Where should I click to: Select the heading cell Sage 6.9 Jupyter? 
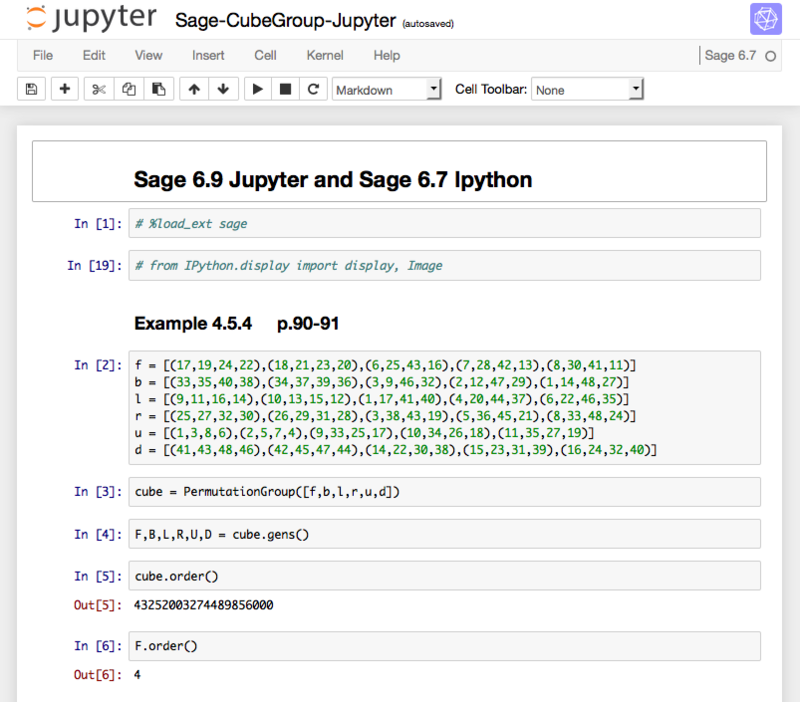coord(399,171)
